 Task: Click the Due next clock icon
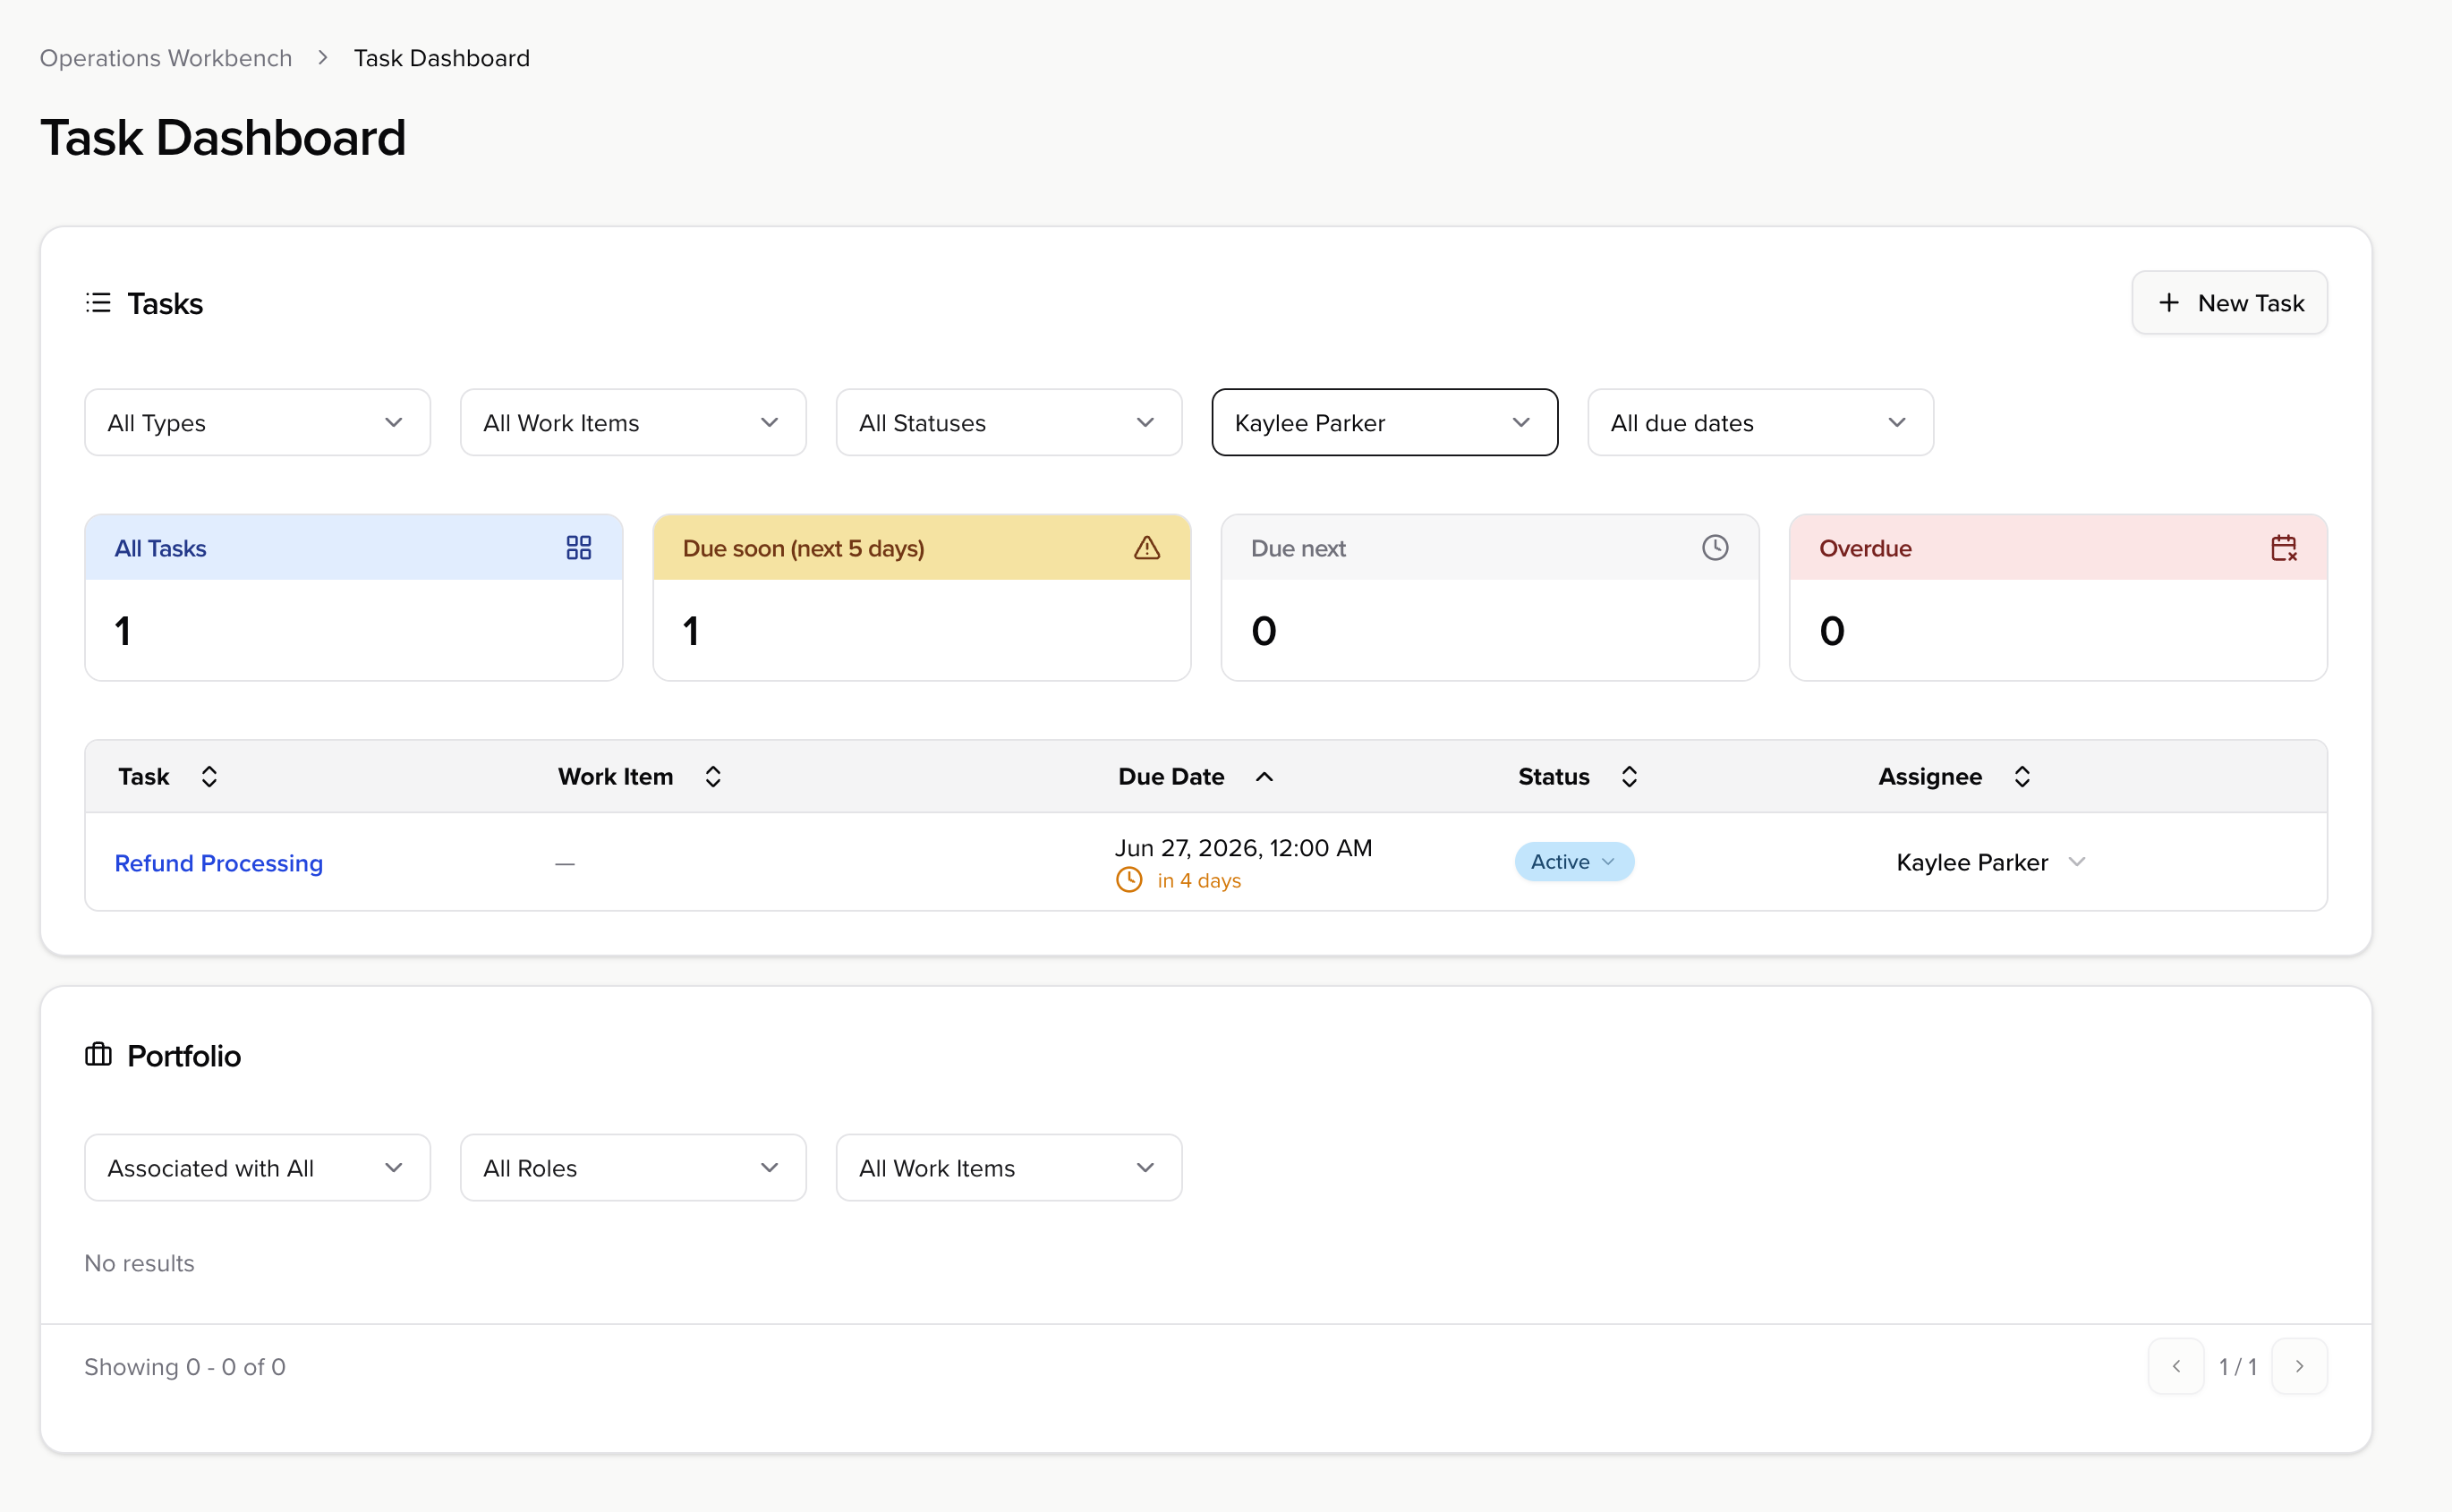point(1714,548)
